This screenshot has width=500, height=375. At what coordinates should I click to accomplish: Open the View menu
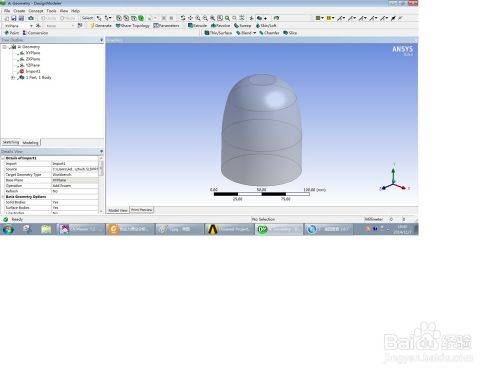tap(64, 11)
